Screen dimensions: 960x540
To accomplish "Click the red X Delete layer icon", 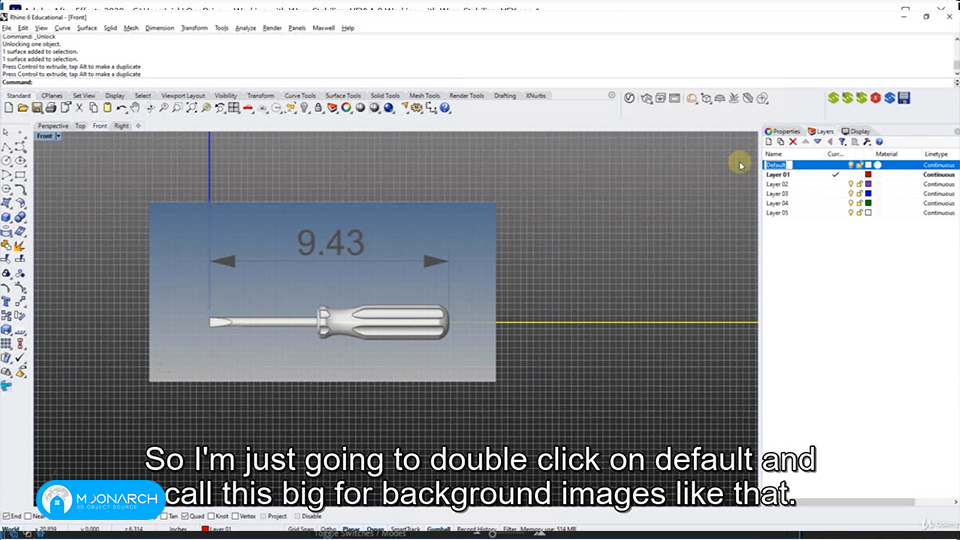I will [793, 141].
